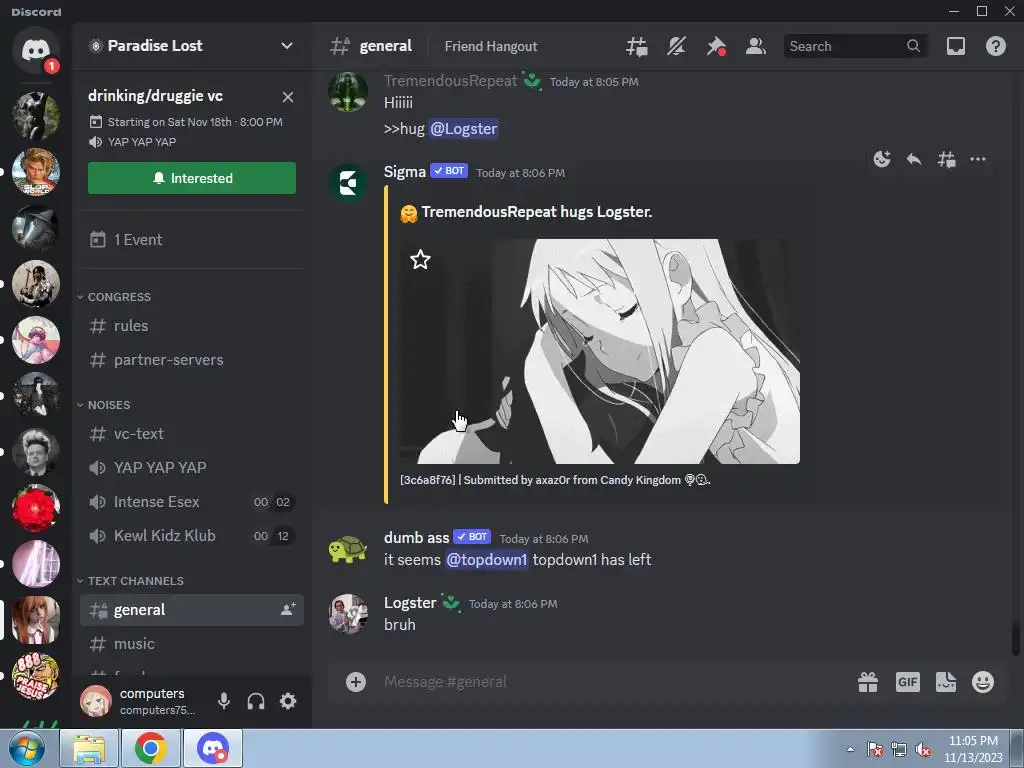This screenshot has height=768, width=1024.
Task: Select the red rose server icon
Action: coord(36,508)
